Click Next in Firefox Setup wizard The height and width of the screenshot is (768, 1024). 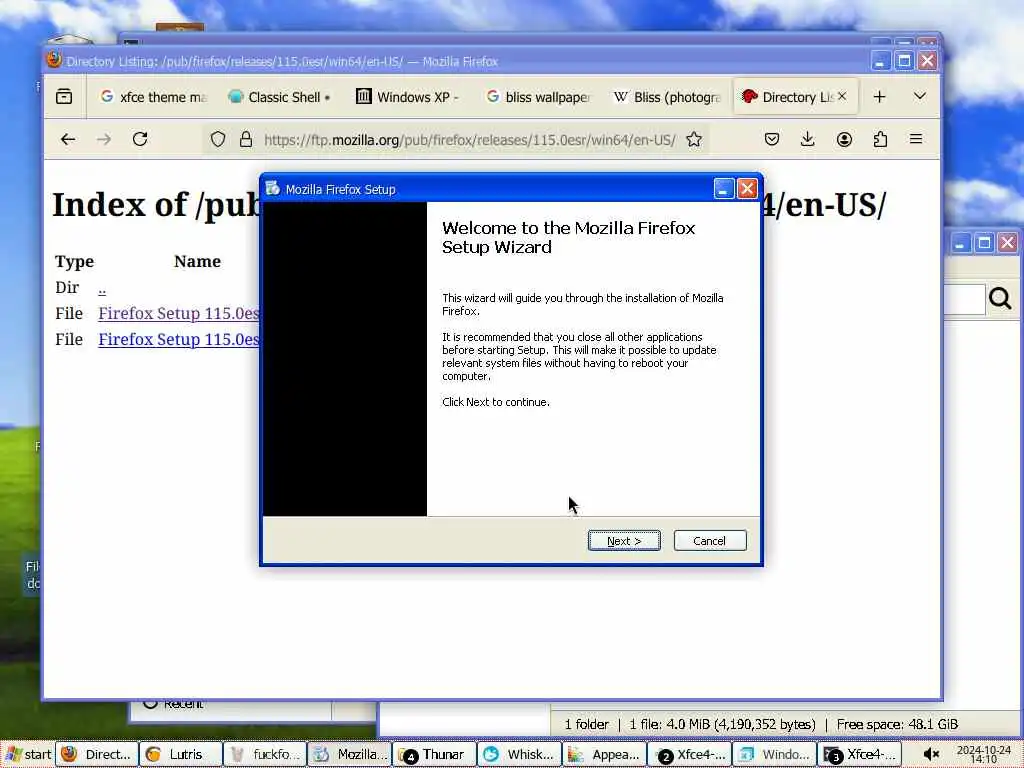(x=624, y=541)
